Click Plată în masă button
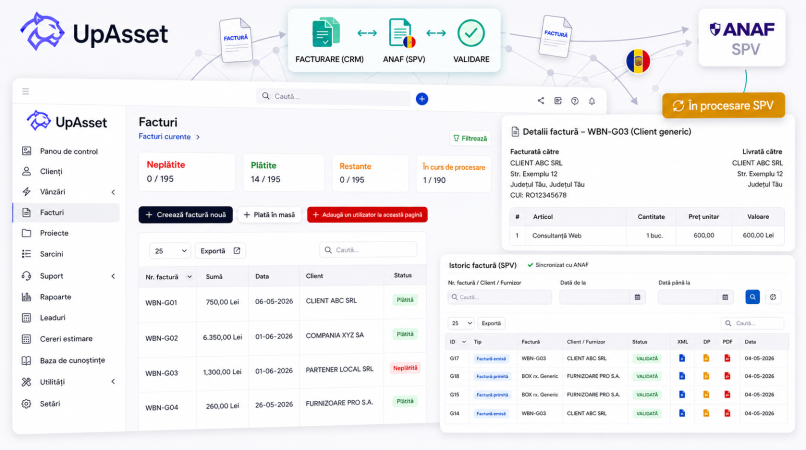The image size is (806, 450). [x=269, y=214]
